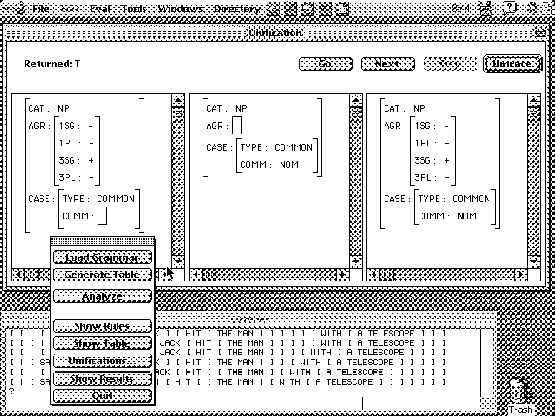Click the question mark prompt line in Listener window
The height and width of the screenshot is (416, 555).
point(13,391)
